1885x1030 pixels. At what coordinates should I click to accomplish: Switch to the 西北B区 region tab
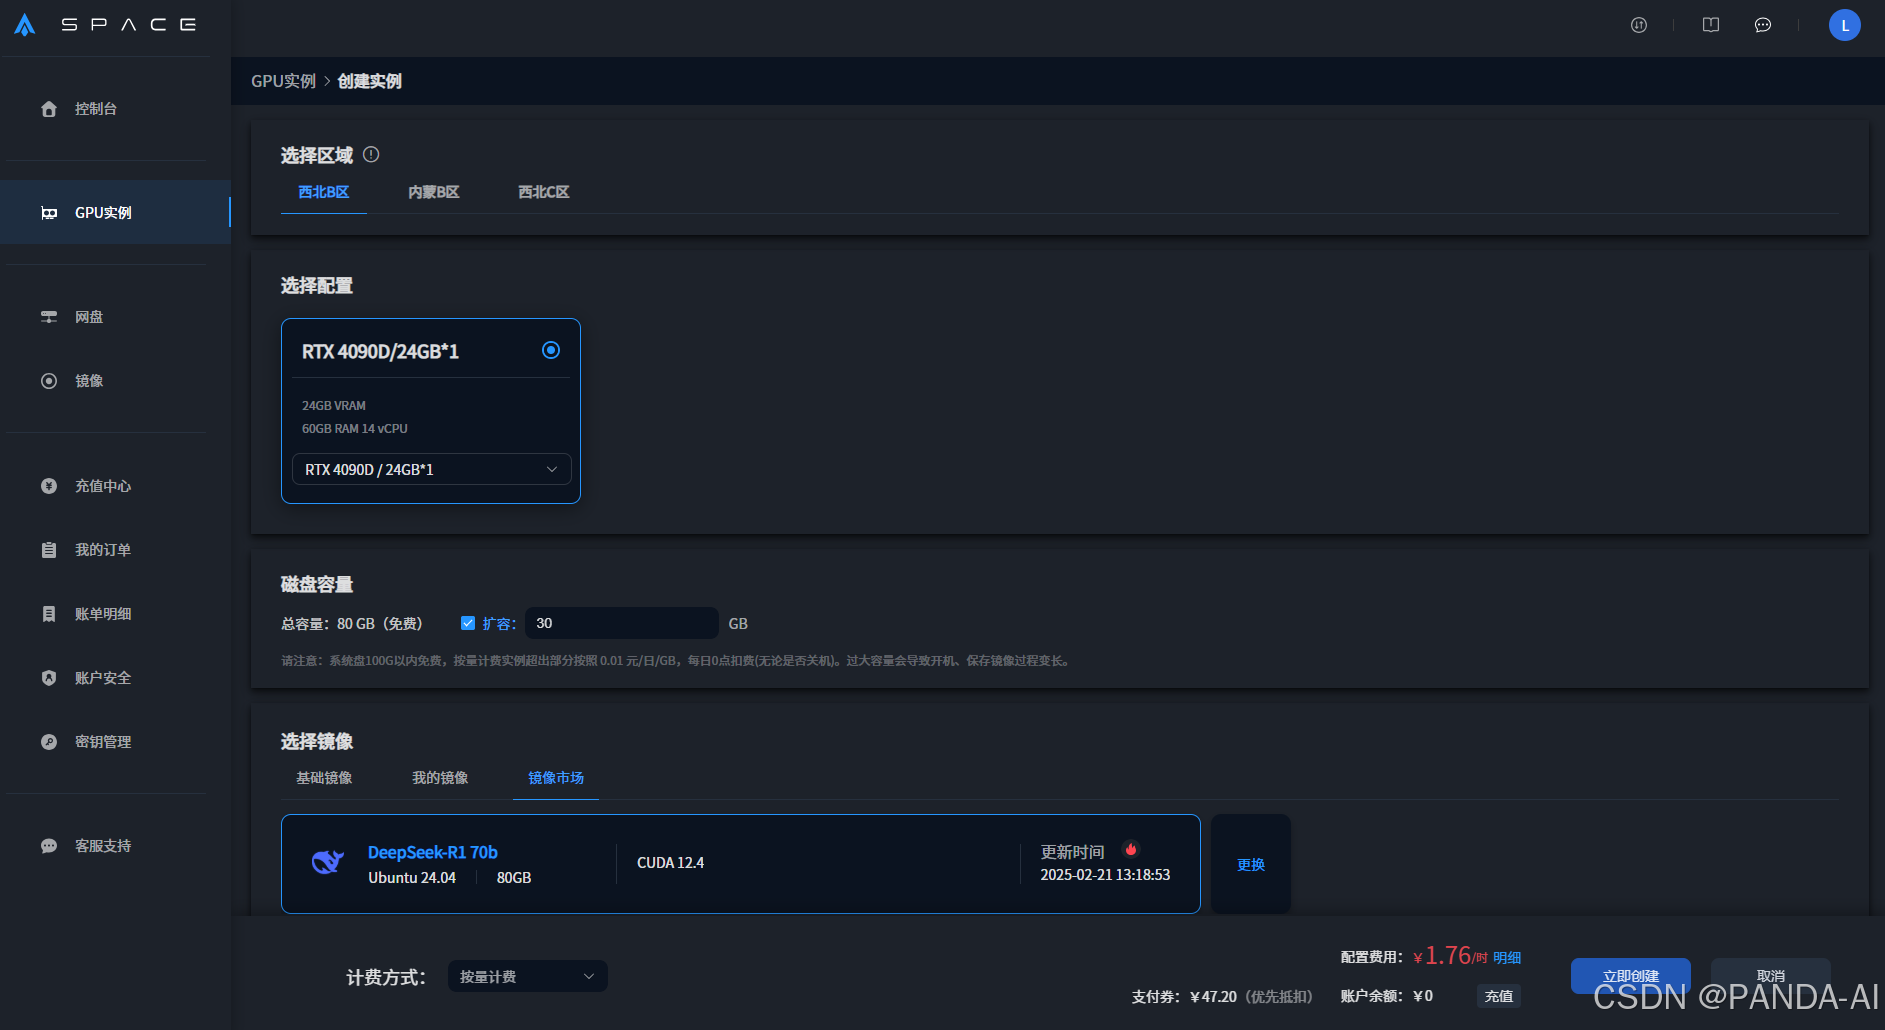coord(324,192)
